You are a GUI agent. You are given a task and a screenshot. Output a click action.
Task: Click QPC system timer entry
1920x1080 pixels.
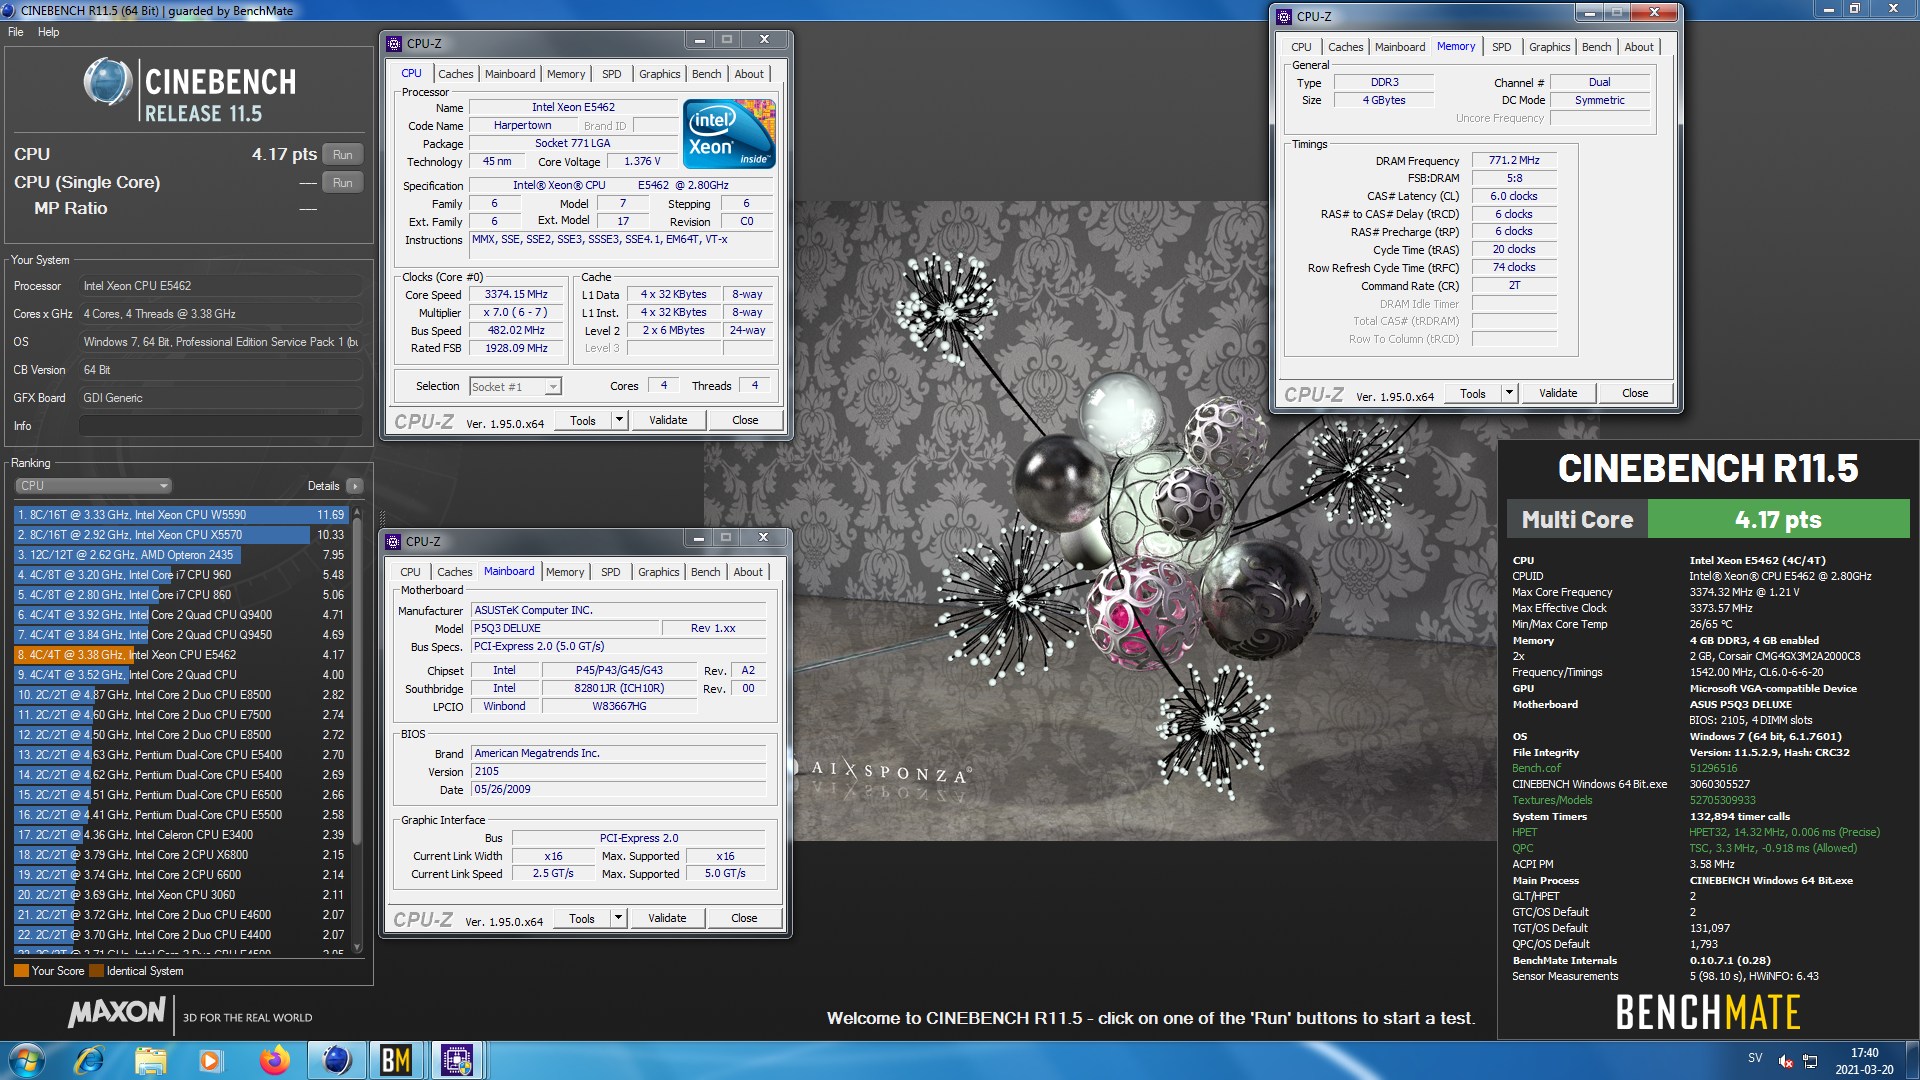(1523, 849)
